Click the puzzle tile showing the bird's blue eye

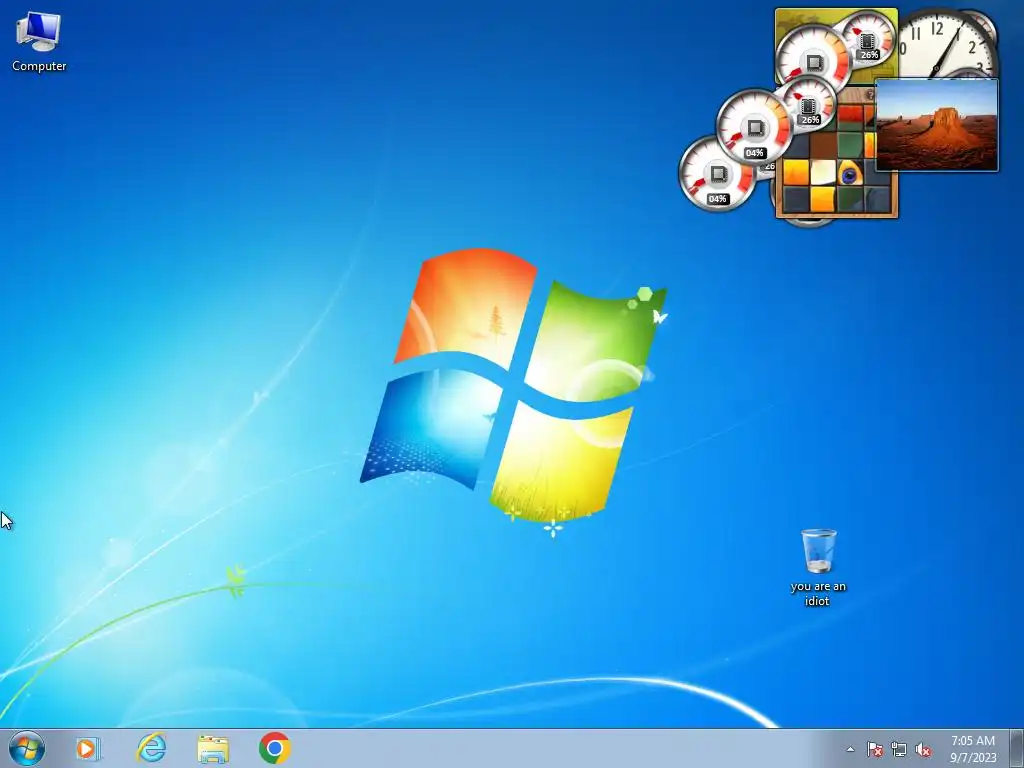click(849, 174)
